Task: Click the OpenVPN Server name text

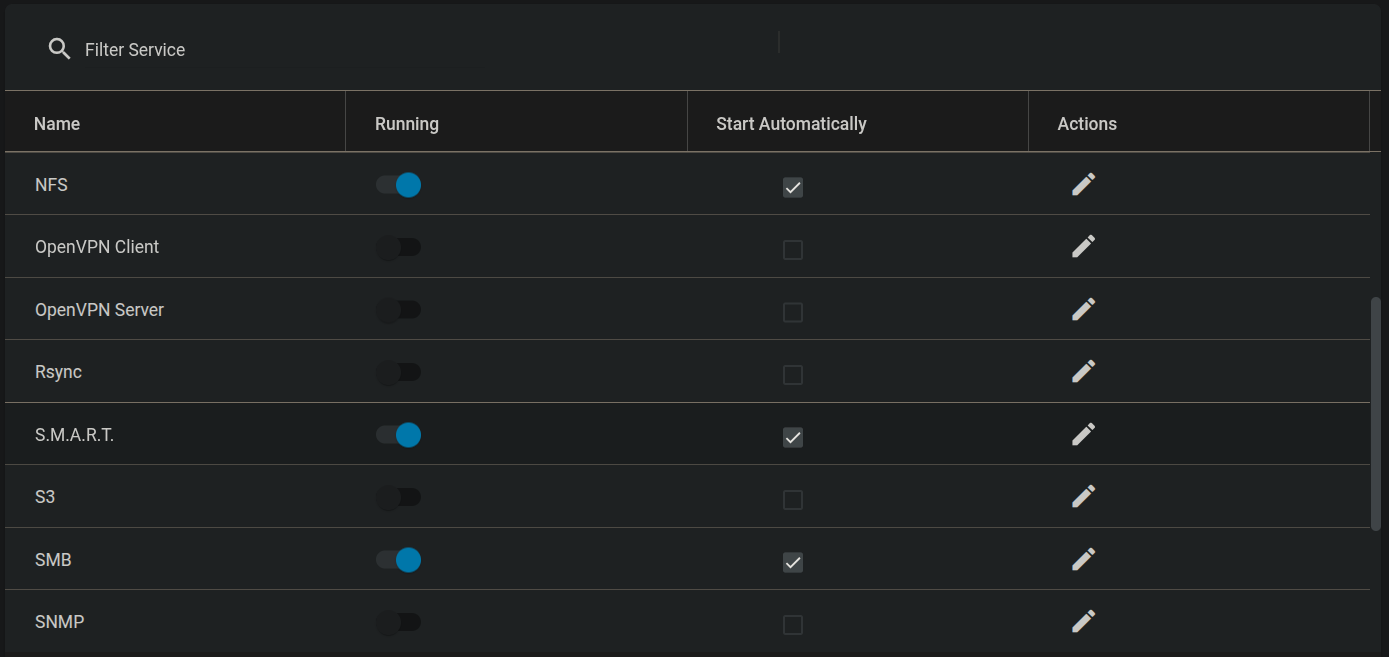Action: [99, 310]
